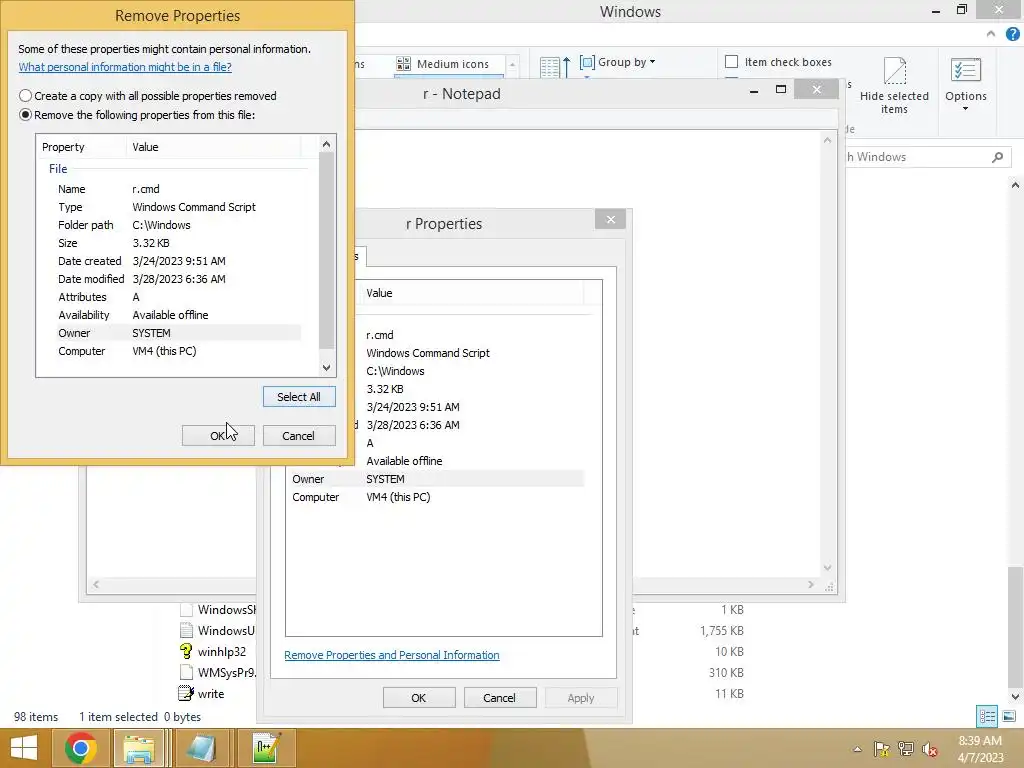
Task: Click Cancel in r Properties dialog
Action: click(500, 697)
